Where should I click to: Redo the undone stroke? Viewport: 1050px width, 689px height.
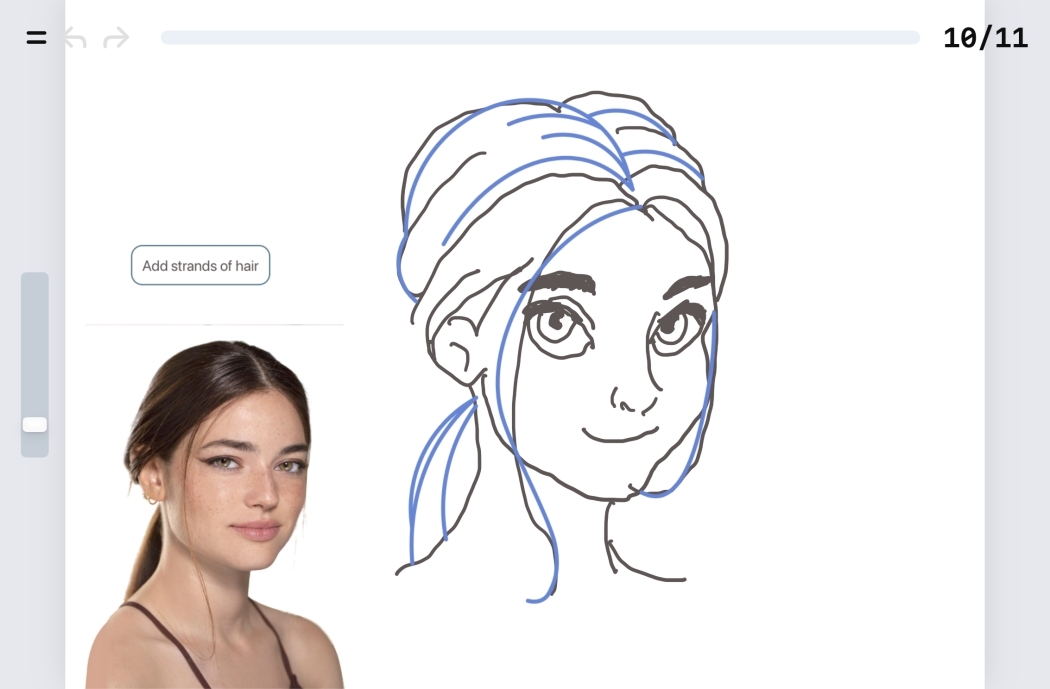click(x=115, y=38)
